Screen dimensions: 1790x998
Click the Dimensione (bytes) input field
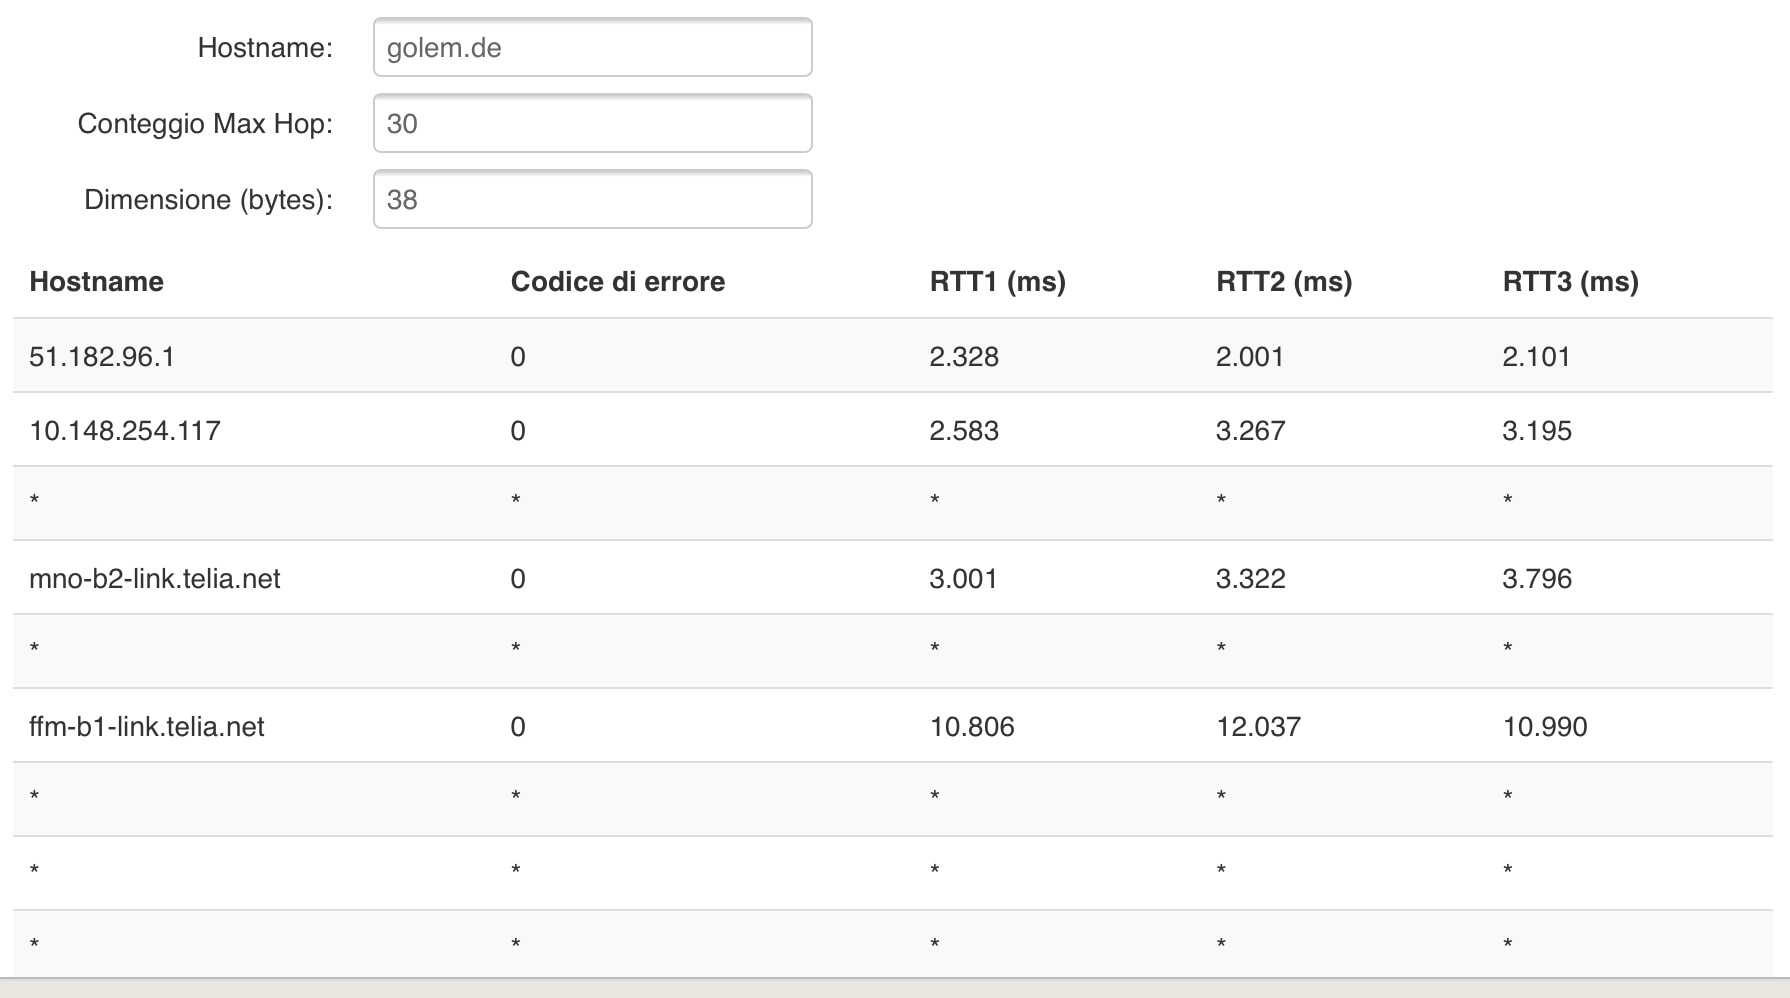592,200
